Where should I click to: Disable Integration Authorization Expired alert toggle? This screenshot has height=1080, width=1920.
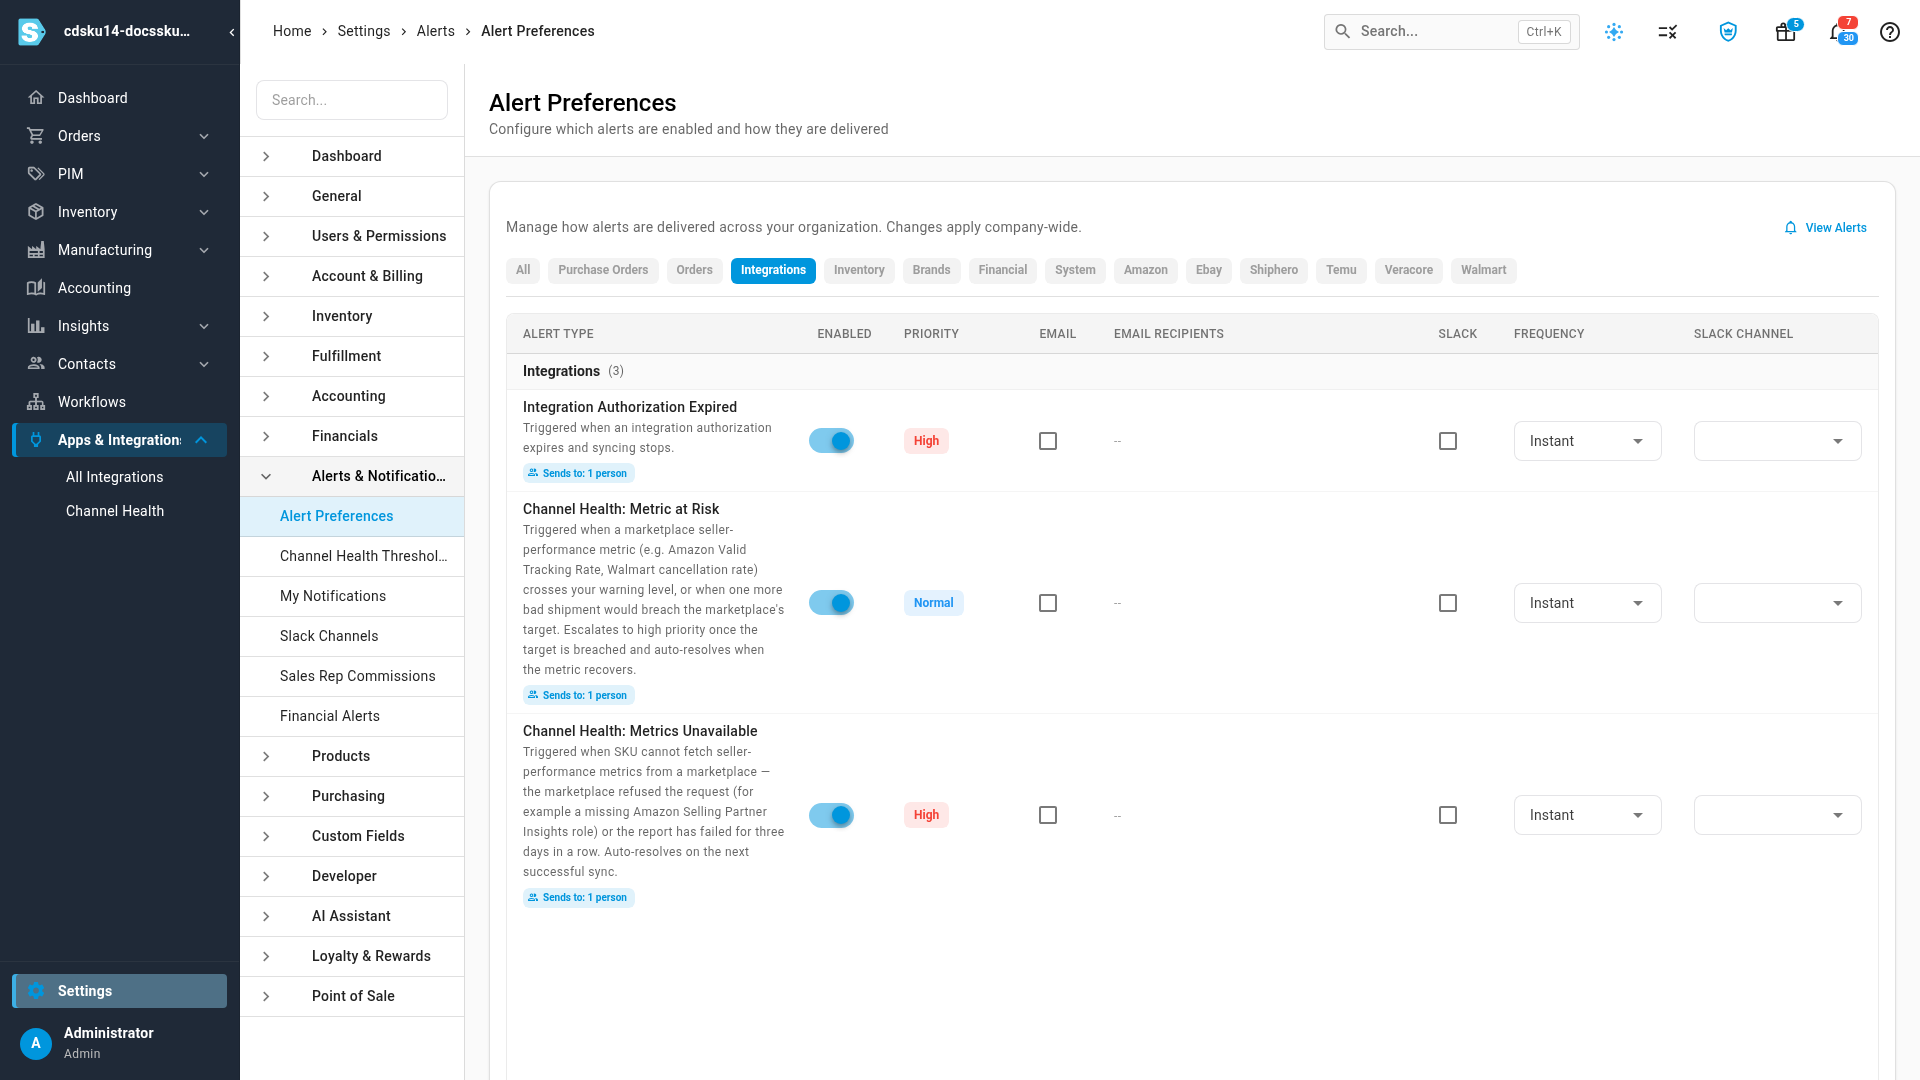pyautogui.click(x=831, y=441)
